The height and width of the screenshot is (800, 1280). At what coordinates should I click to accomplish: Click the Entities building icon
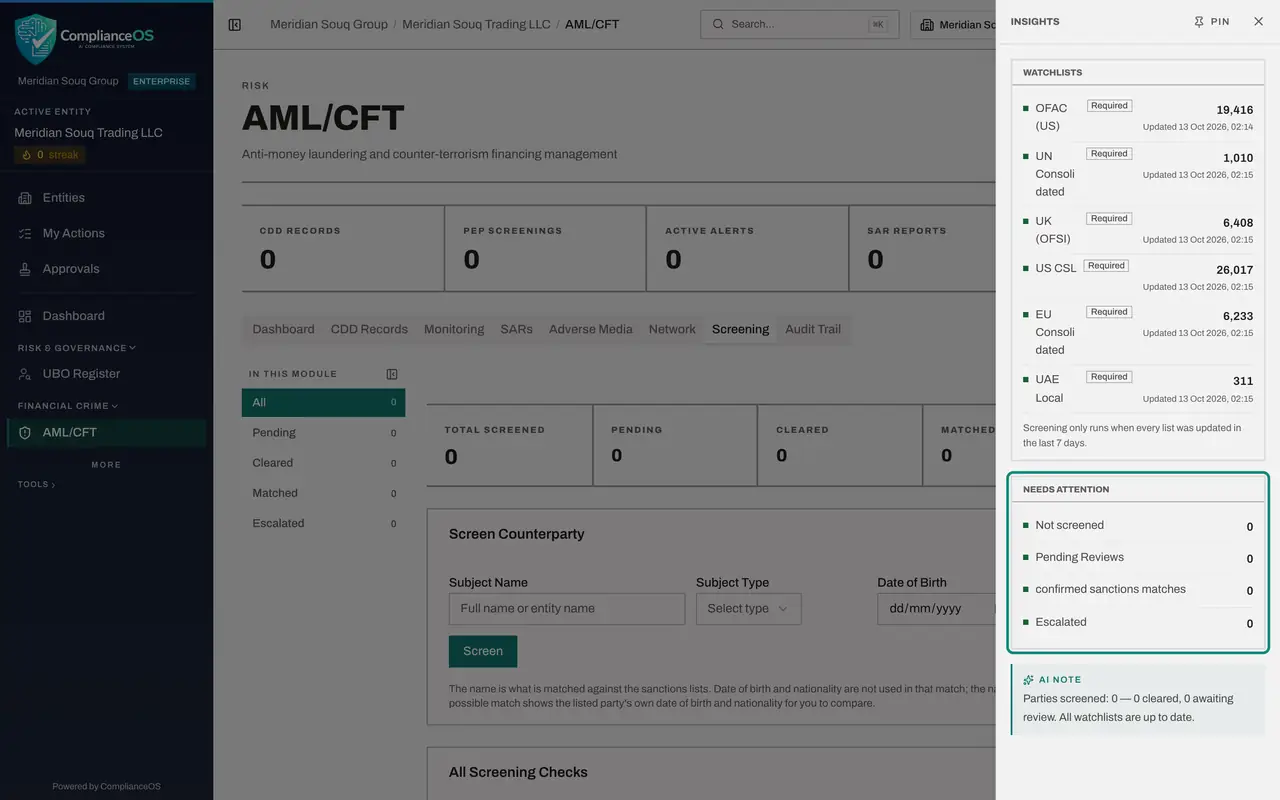click(x=25, y=198)
